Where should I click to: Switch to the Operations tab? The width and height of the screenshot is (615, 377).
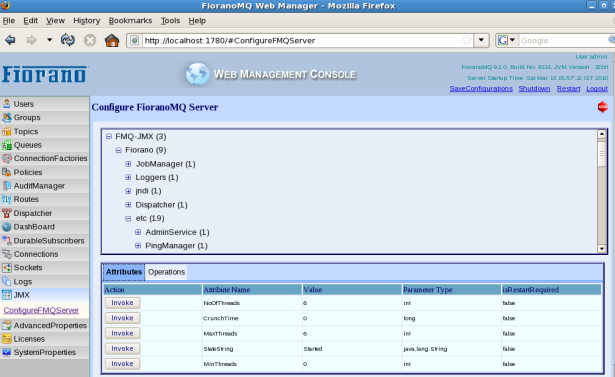[x=166, y=272]
